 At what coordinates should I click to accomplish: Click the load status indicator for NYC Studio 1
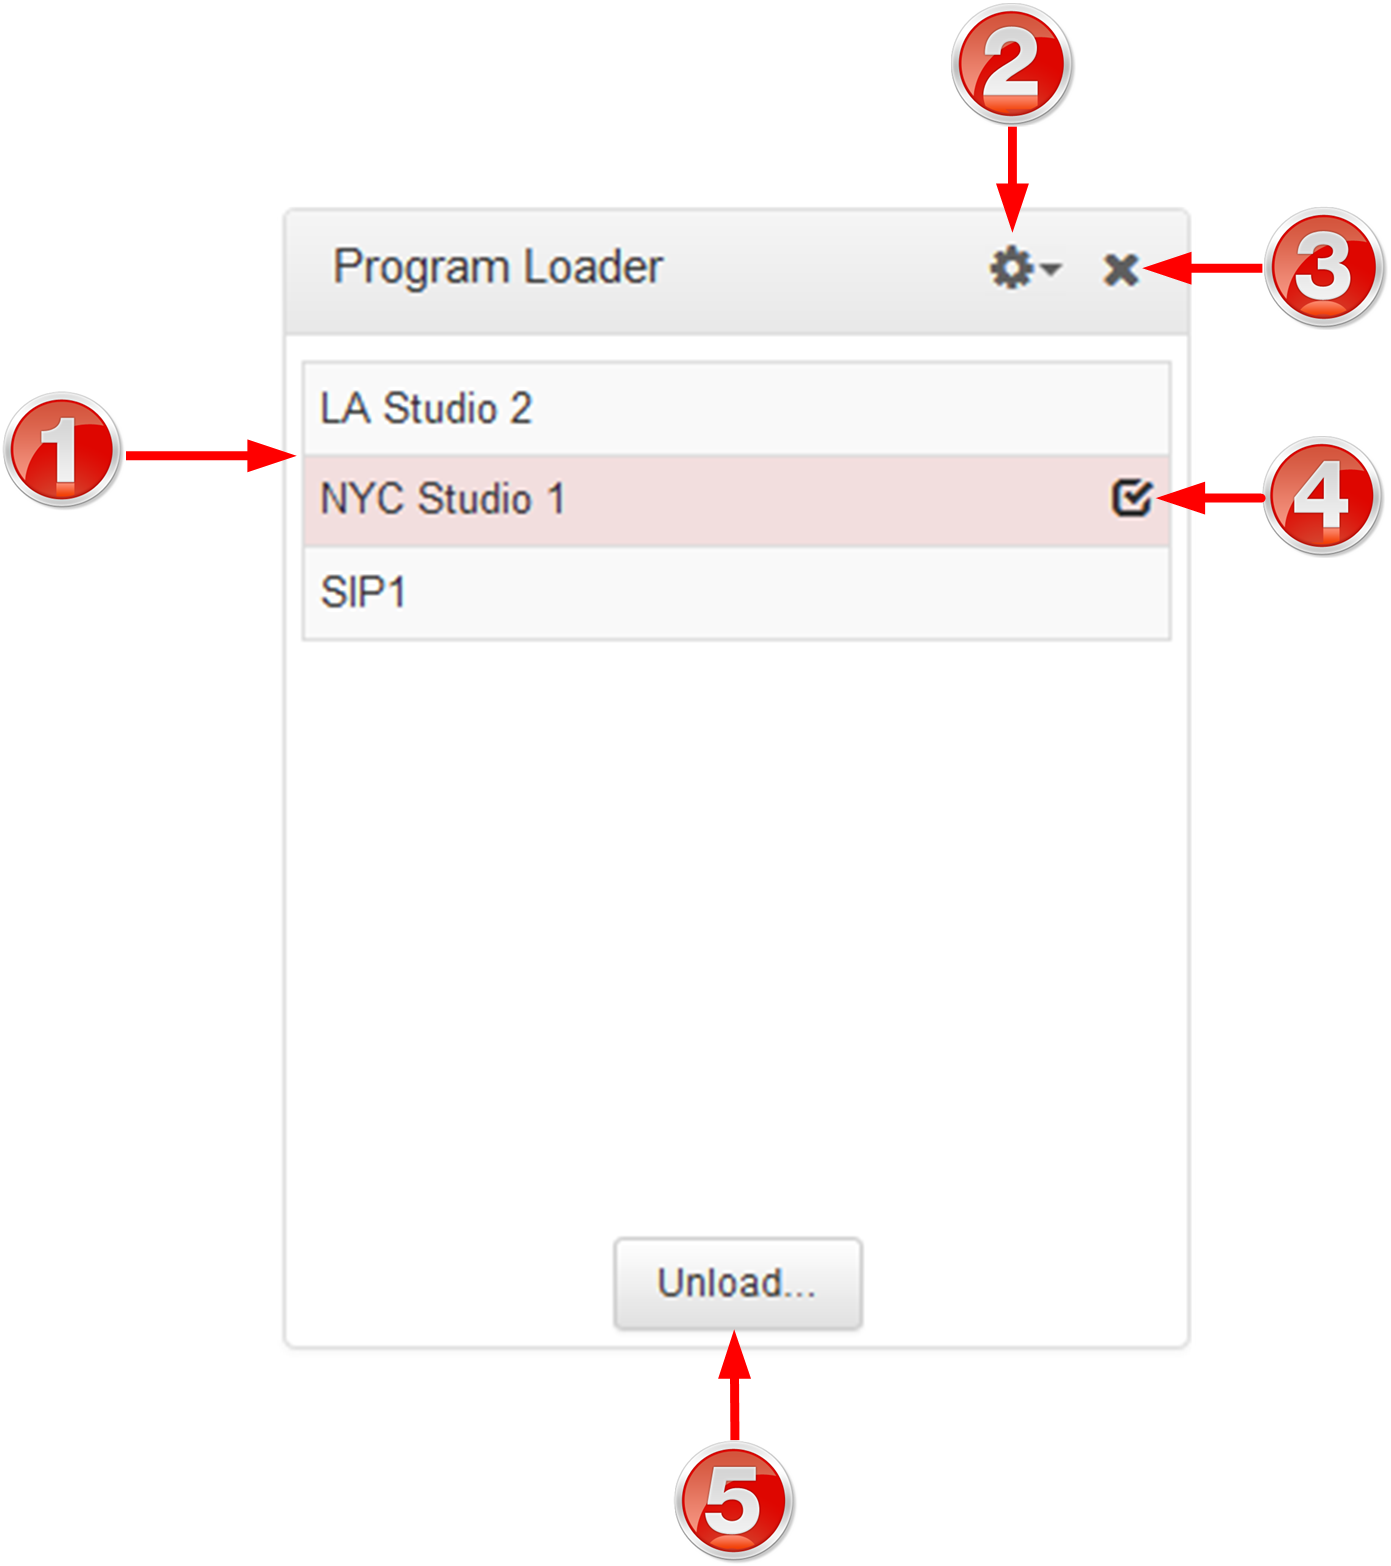[x=1131, y=497]
